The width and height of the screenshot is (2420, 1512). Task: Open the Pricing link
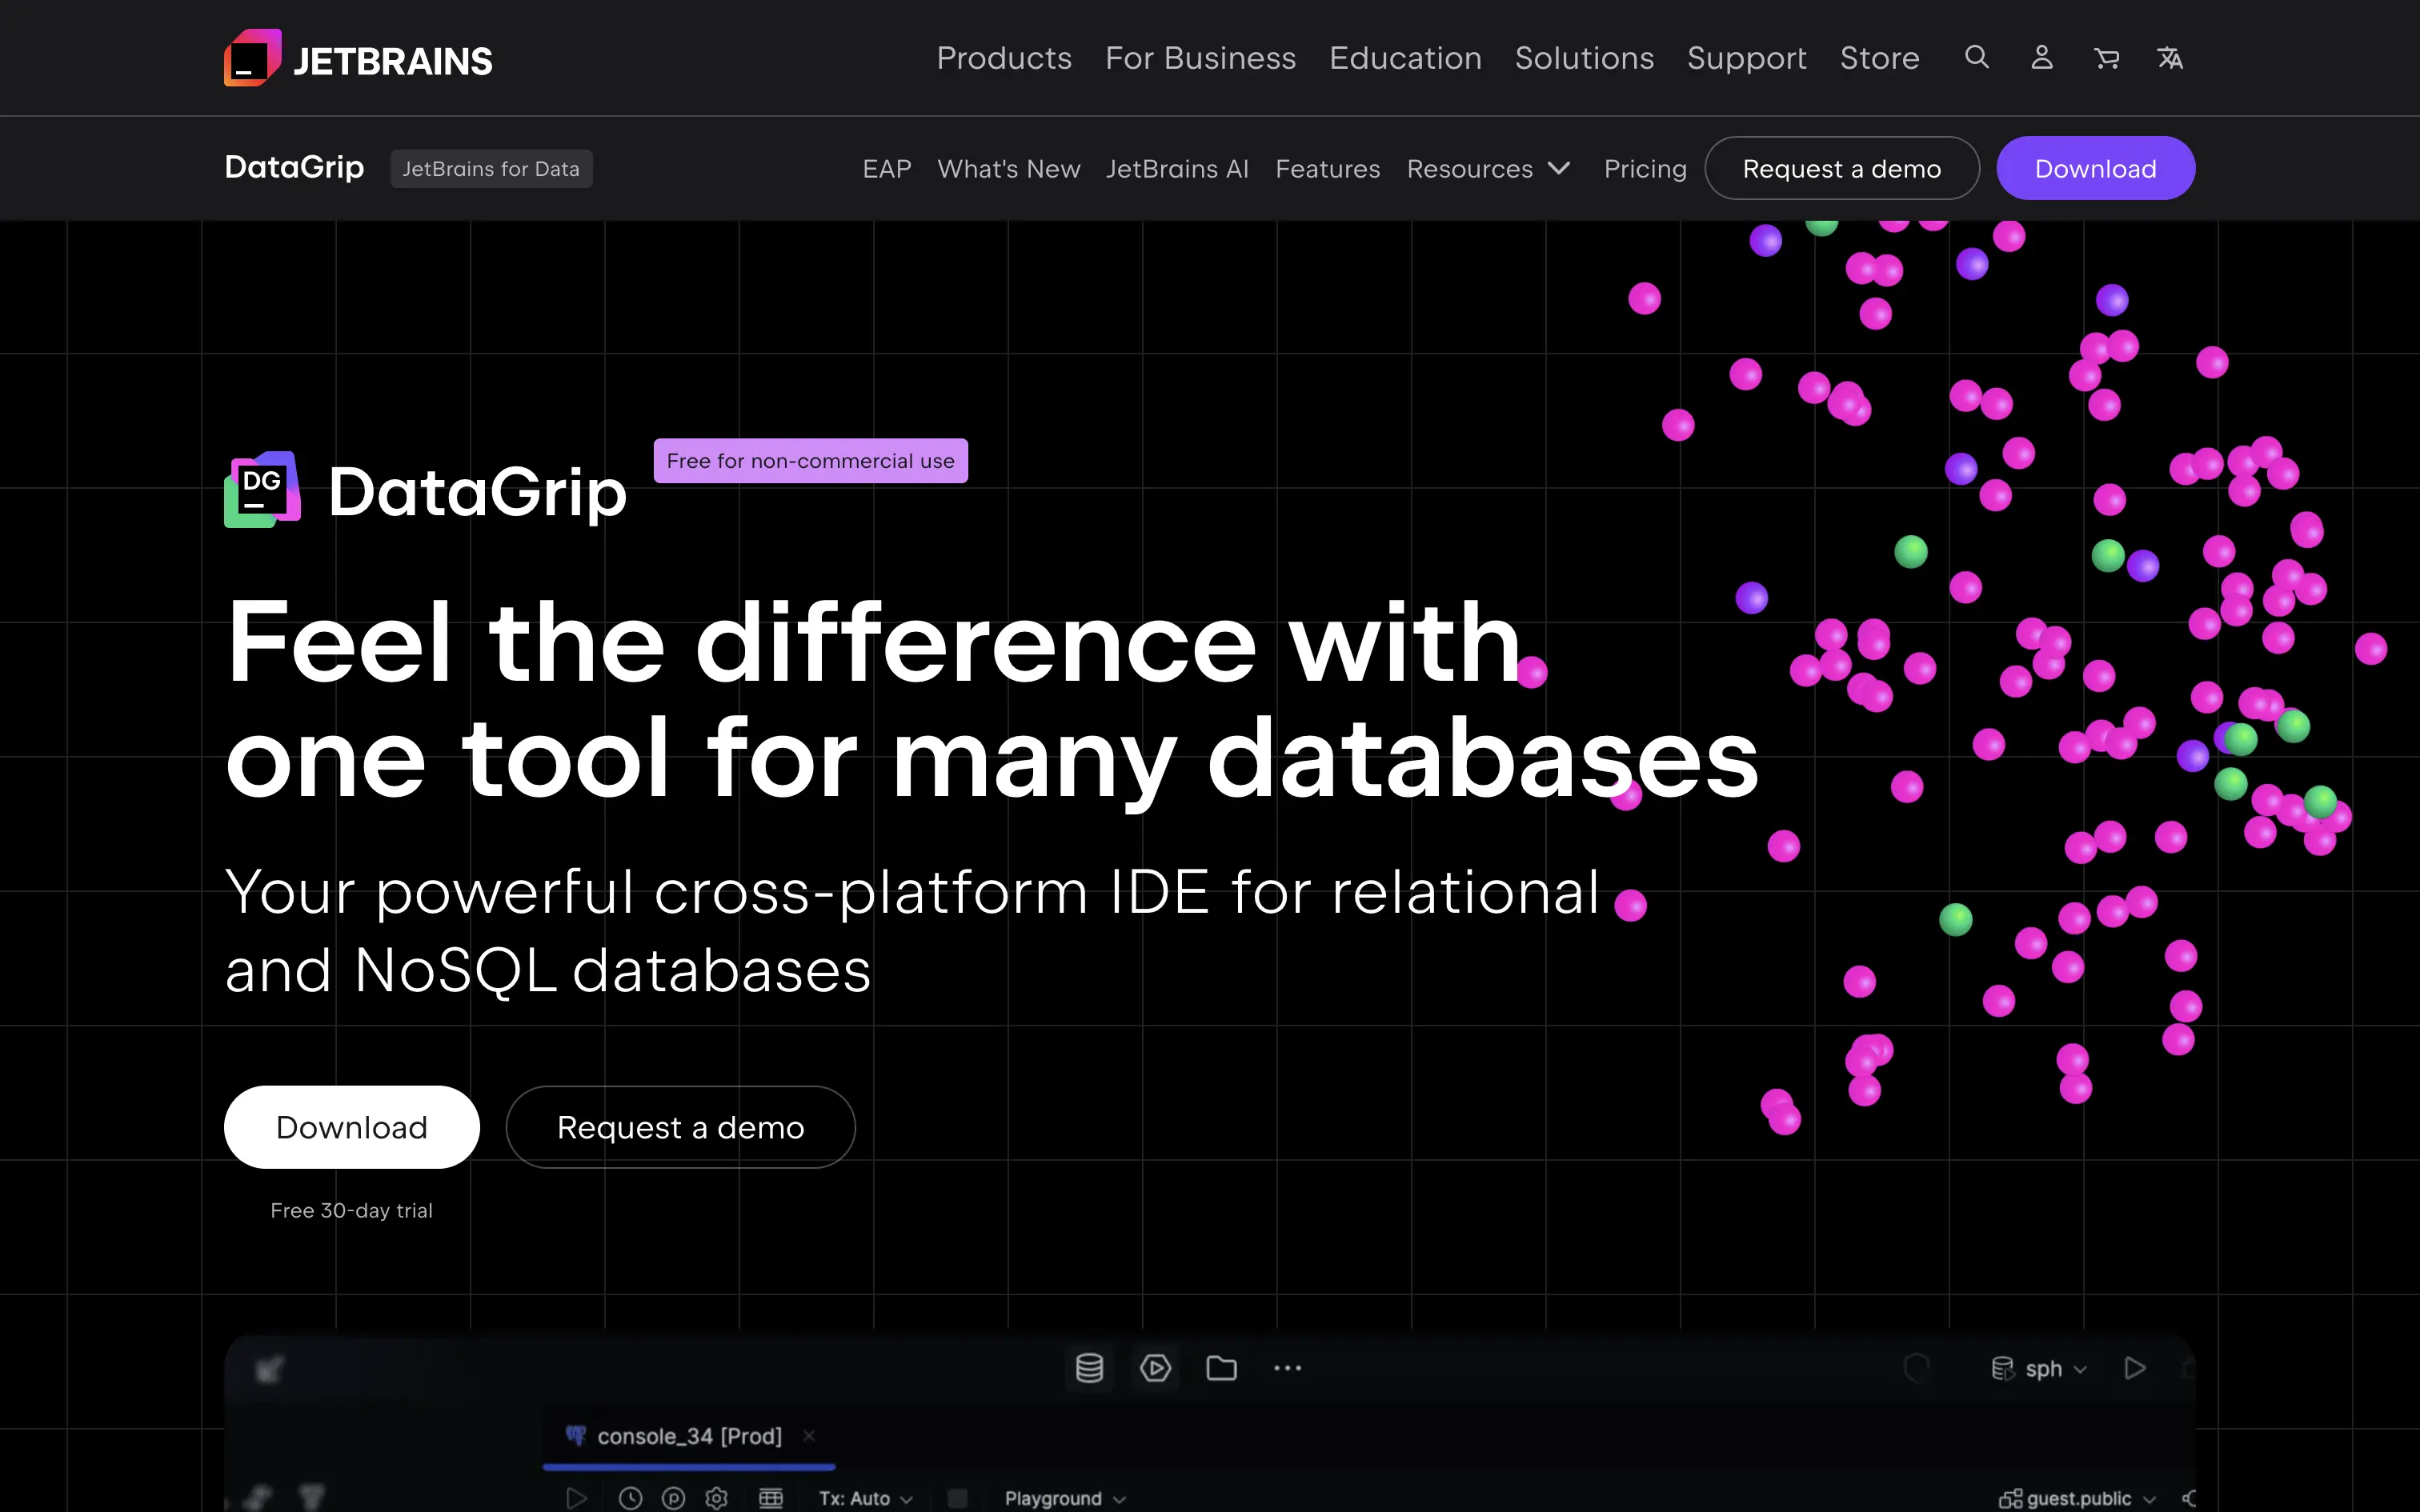point(1645,168)
